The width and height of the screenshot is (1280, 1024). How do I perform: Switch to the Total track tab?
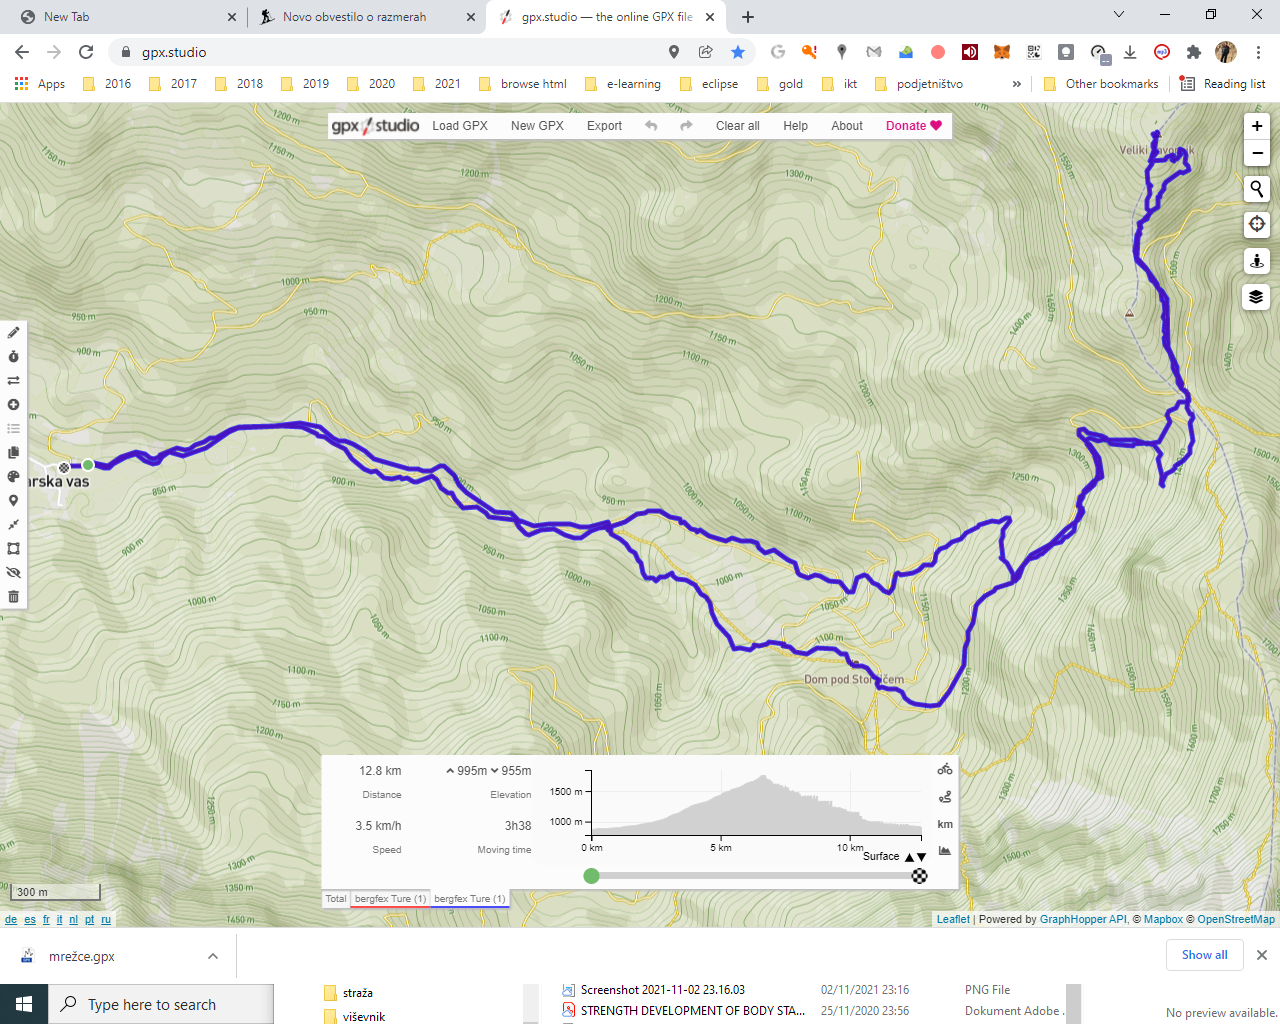tap(336, 899)
